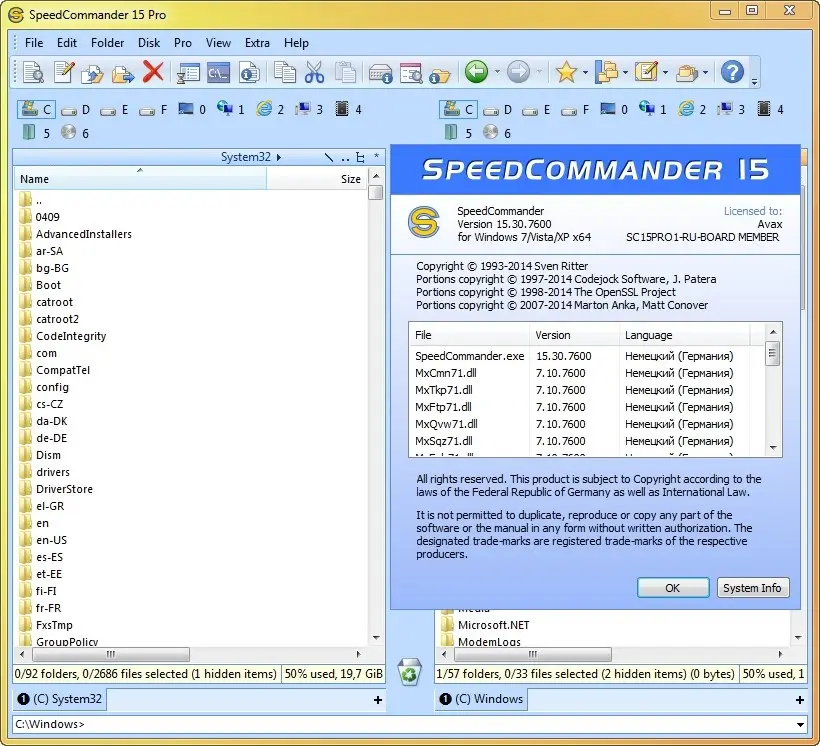Open the command line history dropdown
The height and width of the screenshot is (746, 820).
(800, 725)
